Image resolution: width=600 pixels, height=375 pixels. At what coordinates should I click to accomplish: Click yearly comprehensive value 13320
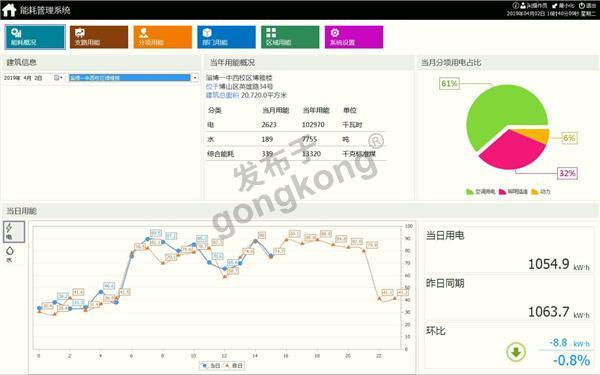tap(311, 154)
